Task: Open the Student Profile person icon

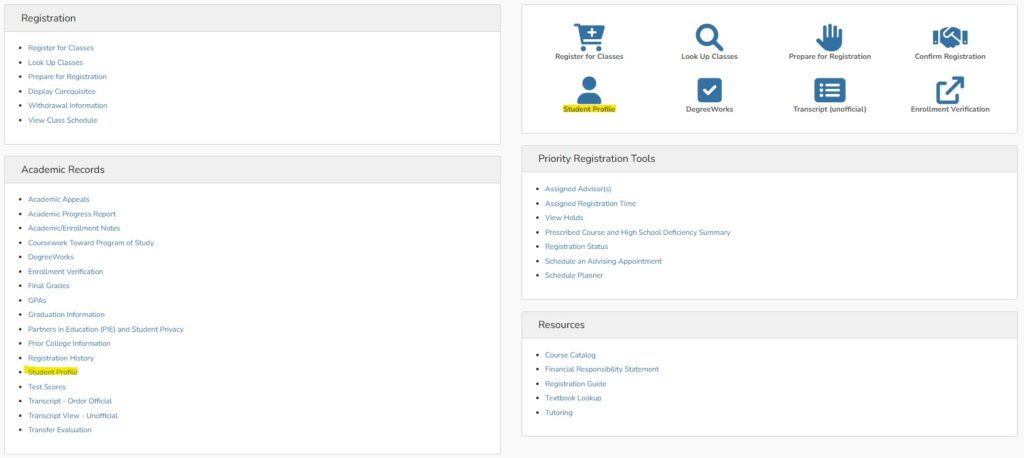Action: coord(589,90)
